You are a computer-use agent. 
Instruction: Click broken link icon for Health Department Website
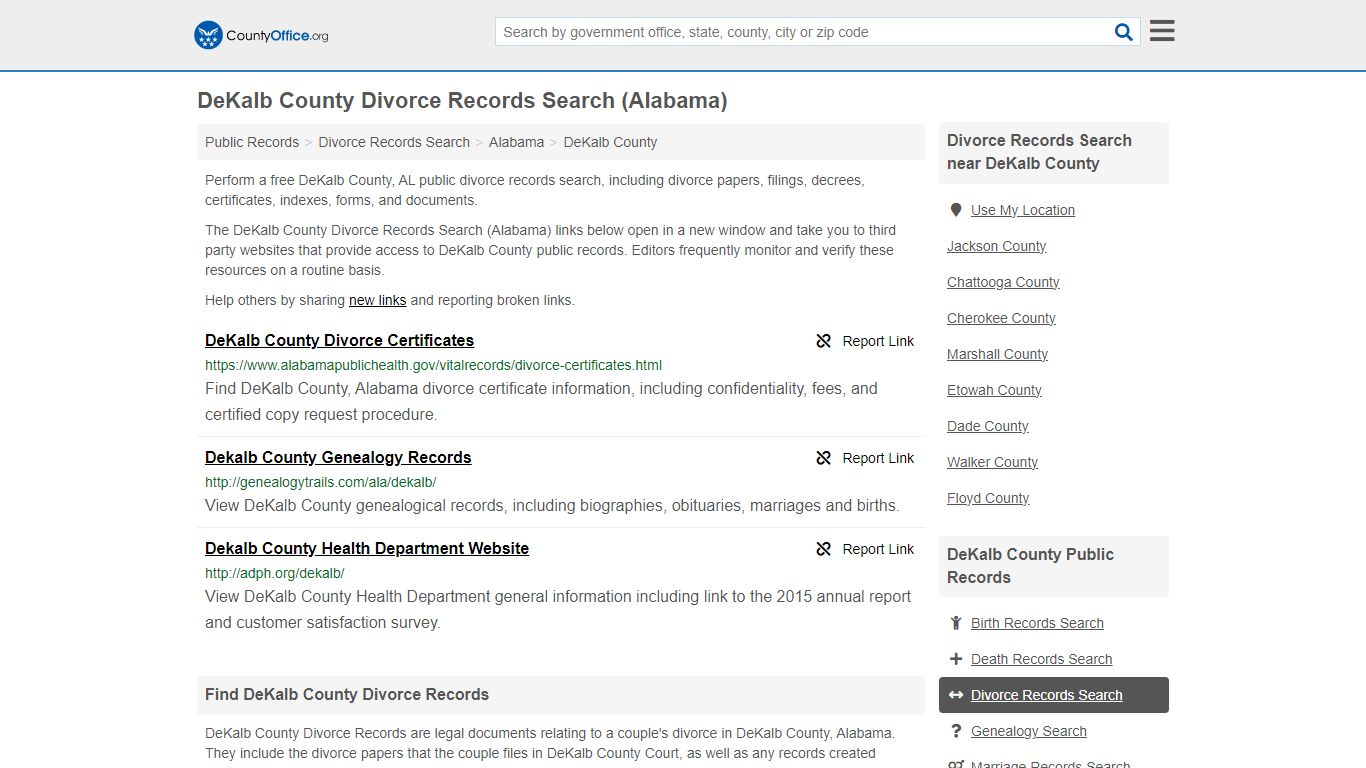click(824, 549)
